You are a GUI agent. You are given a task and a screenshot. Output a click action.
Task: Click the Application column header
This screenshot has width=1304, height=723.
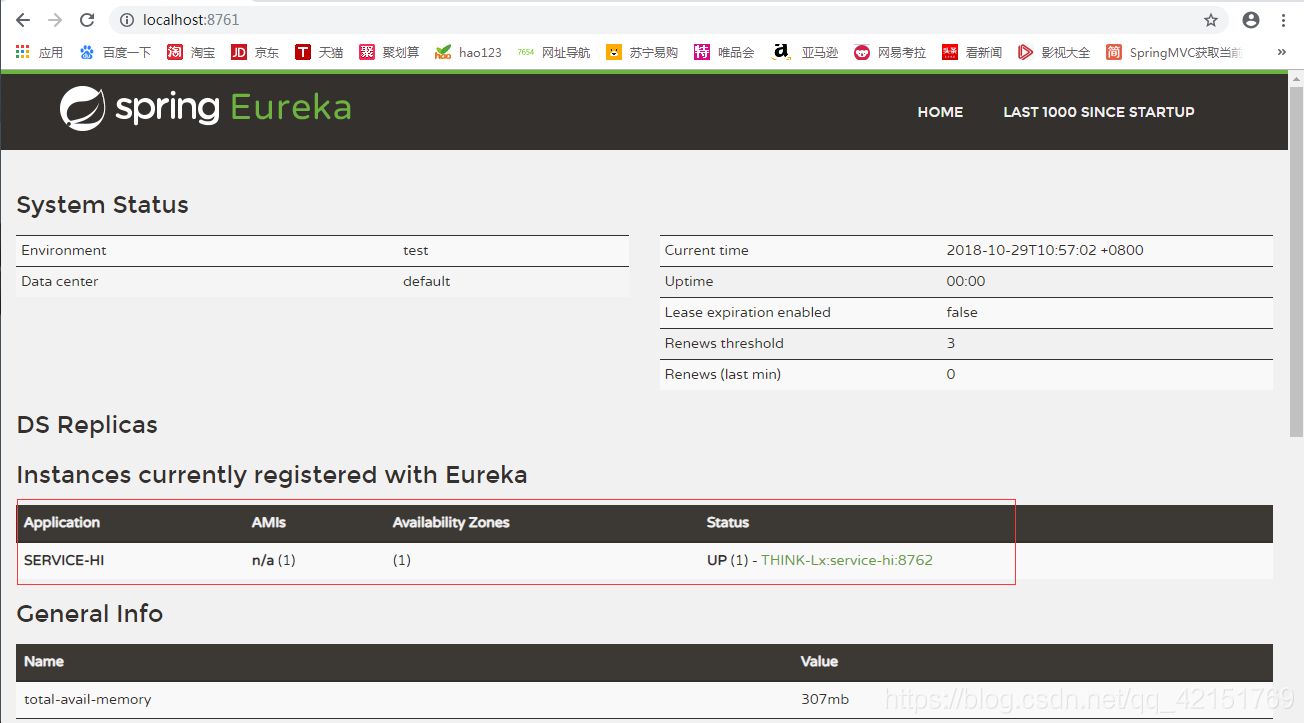pyautogui.click(x=62, y=522)
